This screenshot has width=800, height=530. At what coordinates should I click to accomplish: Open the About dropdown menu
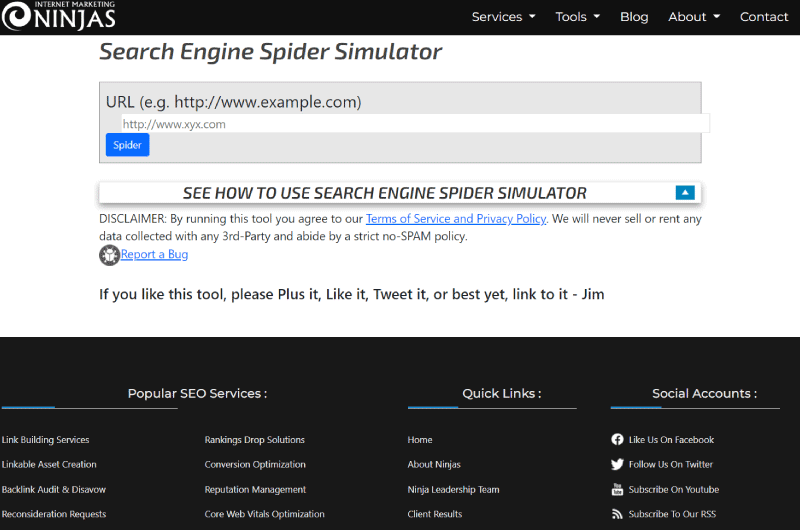click(x=694, y=17)
